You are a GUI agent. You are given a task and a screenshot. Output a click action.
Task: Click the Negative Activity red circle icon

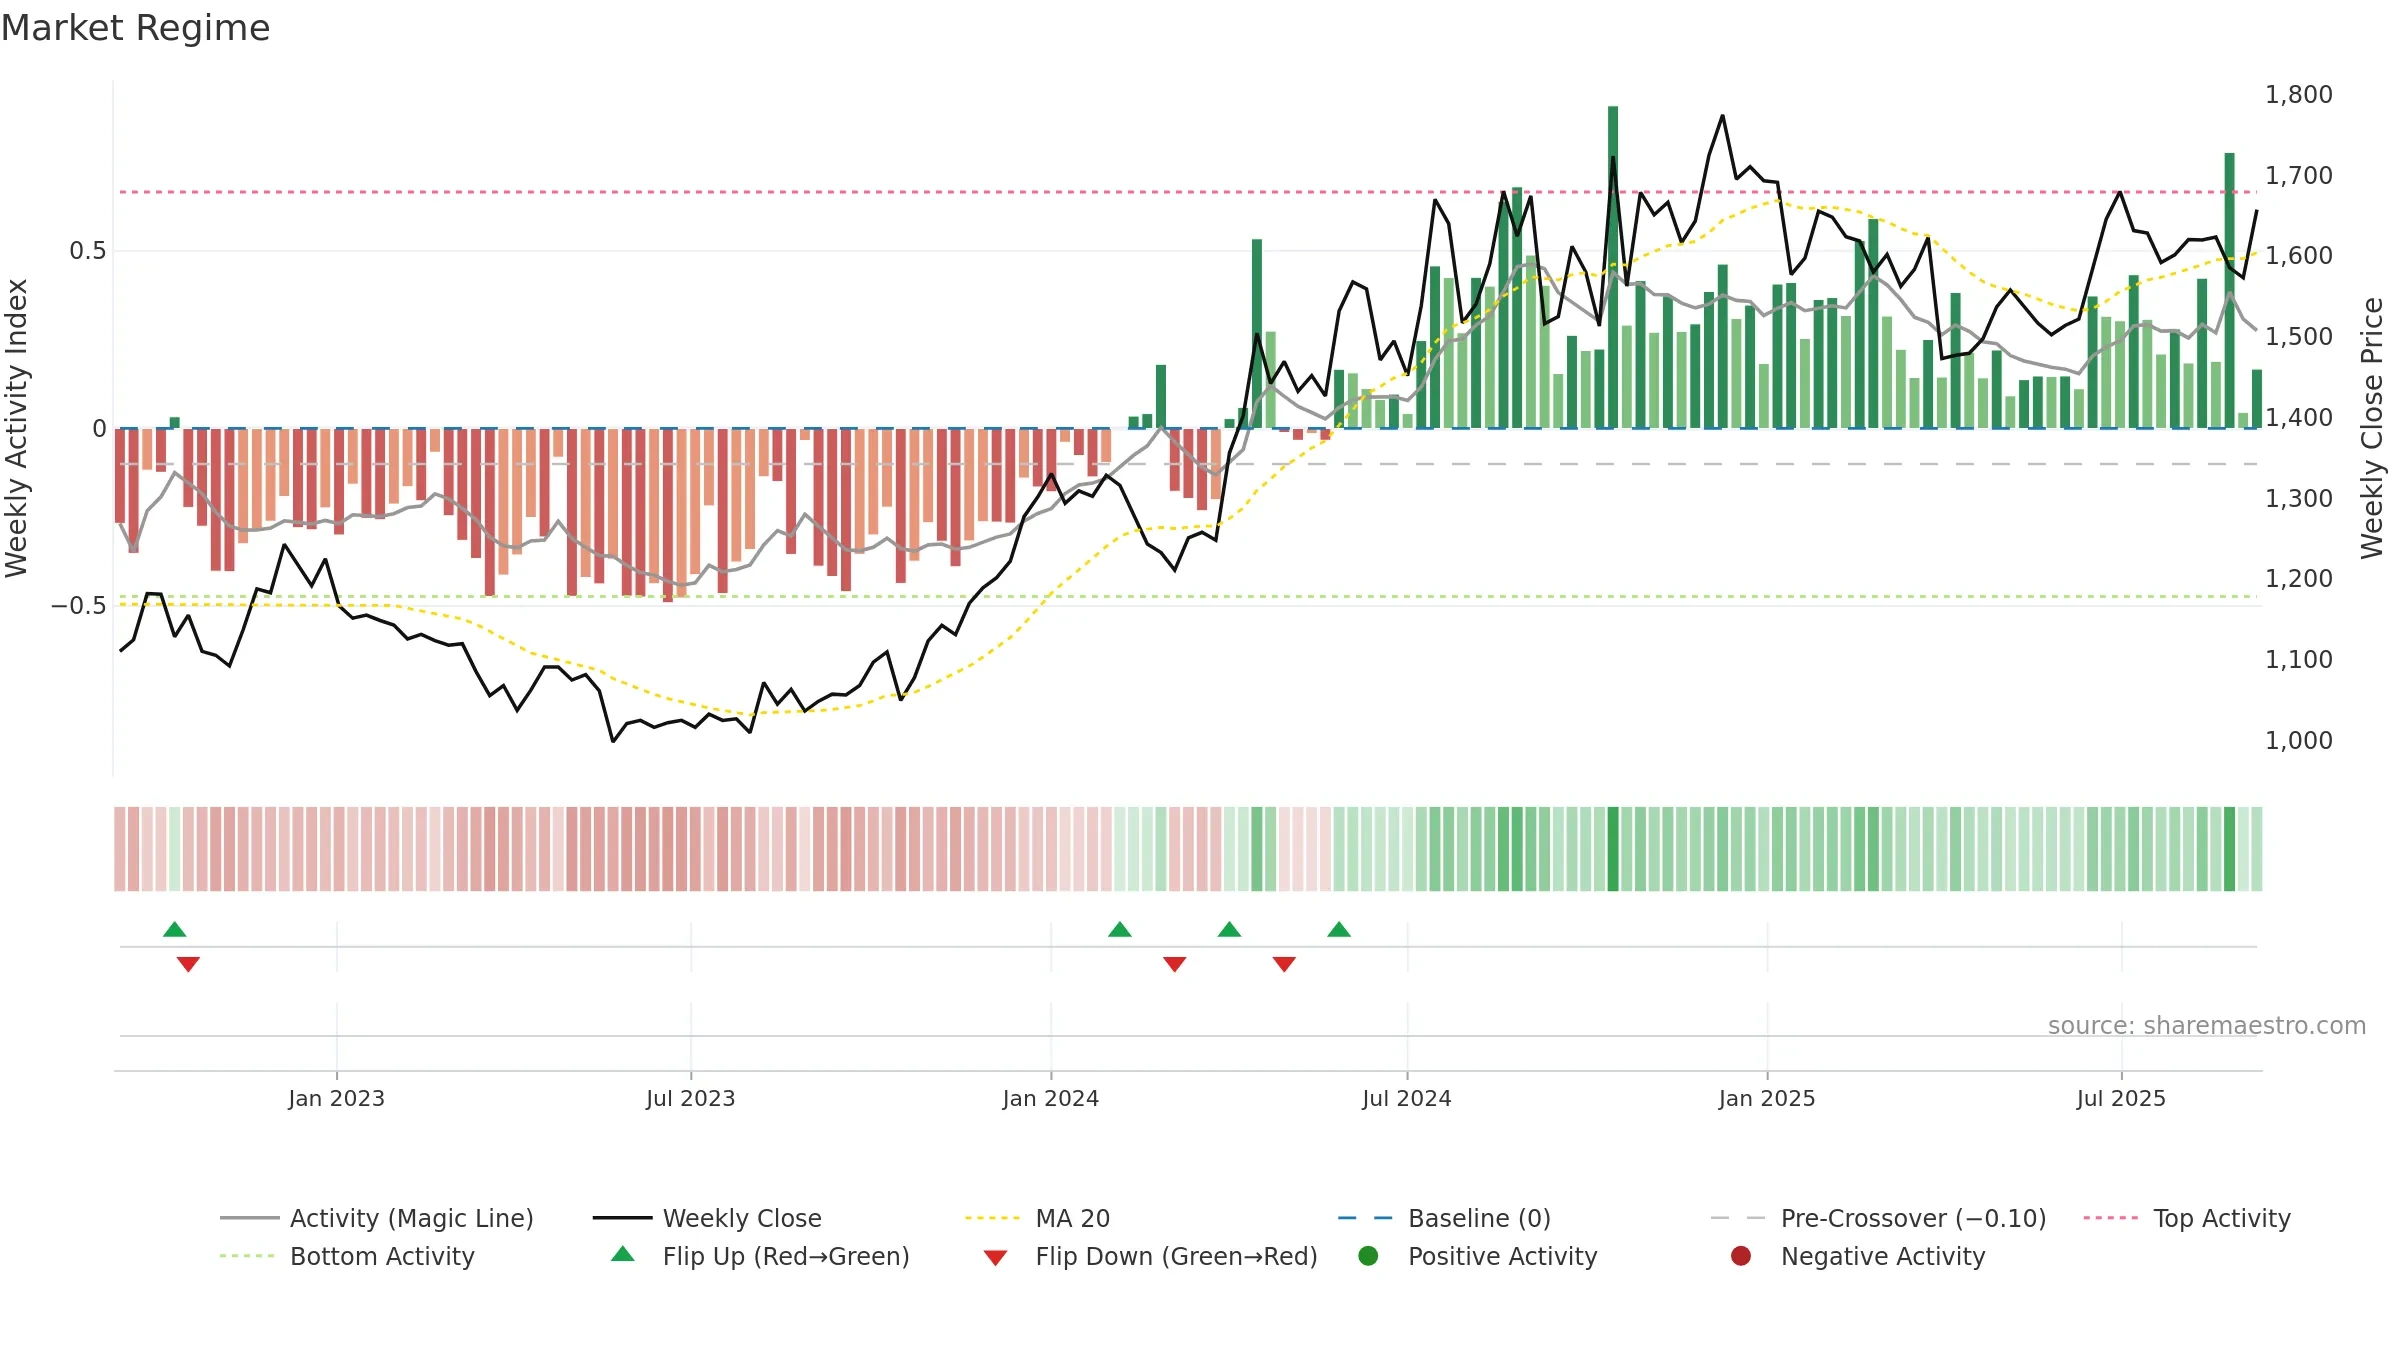(x=1741, y=1255)
